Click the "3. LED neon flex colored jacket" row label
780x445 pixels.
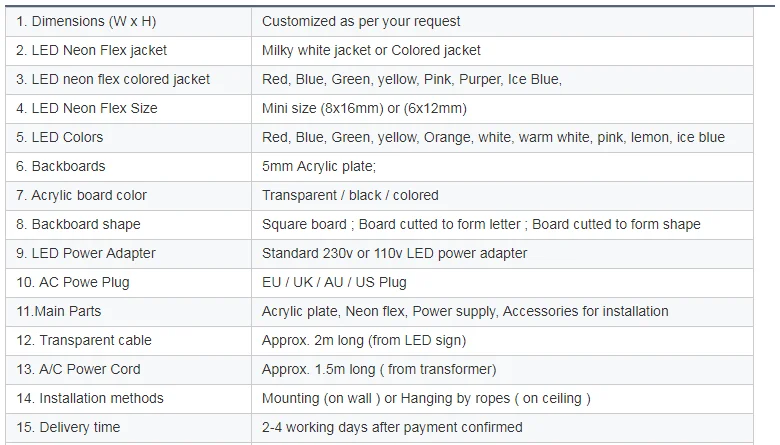[113, 79]
